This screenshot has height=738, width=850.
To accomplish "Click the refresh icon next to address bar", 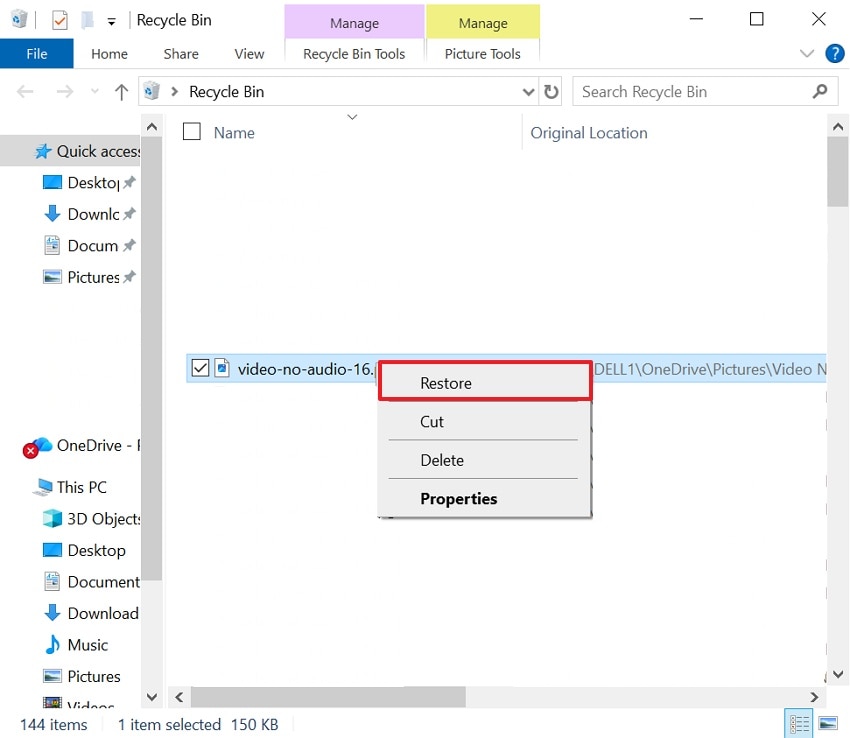I will [551, 91].
